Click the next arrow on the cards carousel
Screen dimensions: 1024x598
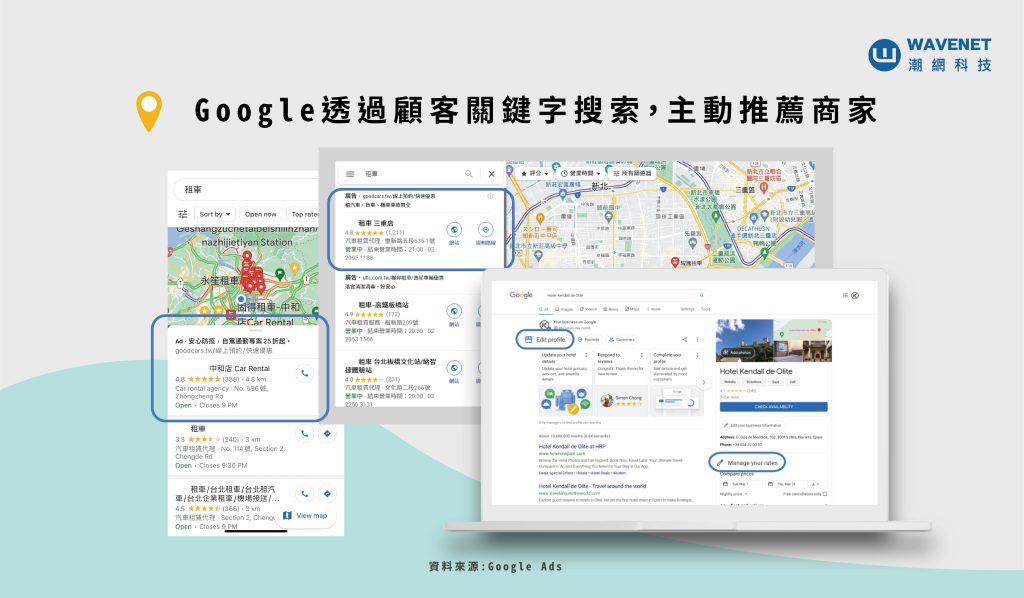704,383
